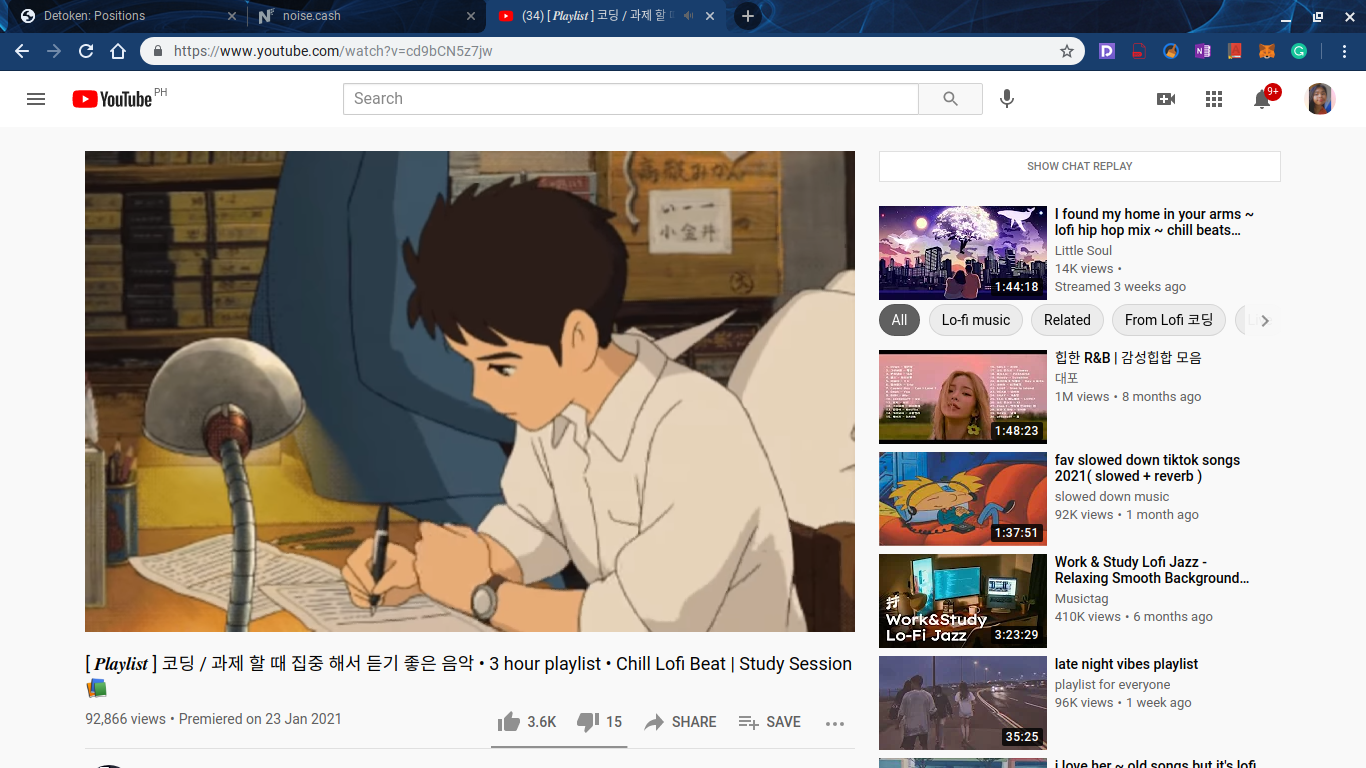Open the notifications bell
Viewport: 1366px width, 768px height.
point(1262,99)
